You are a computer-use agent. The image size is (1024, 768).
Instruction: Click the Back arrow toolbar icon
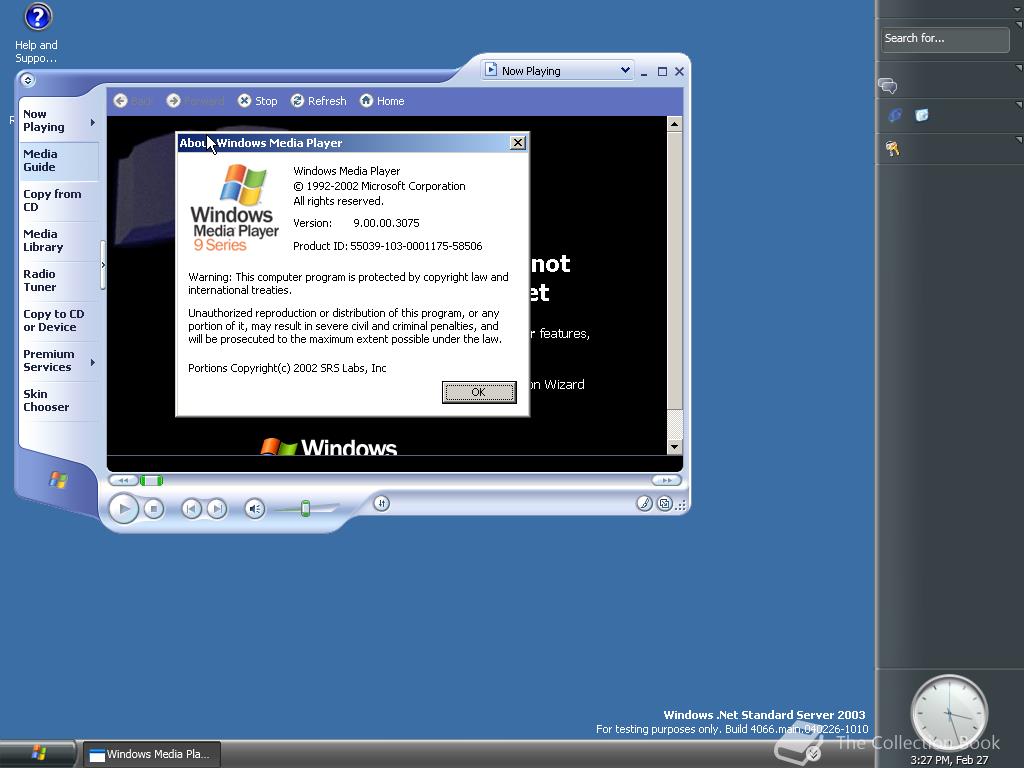[120, 101]
